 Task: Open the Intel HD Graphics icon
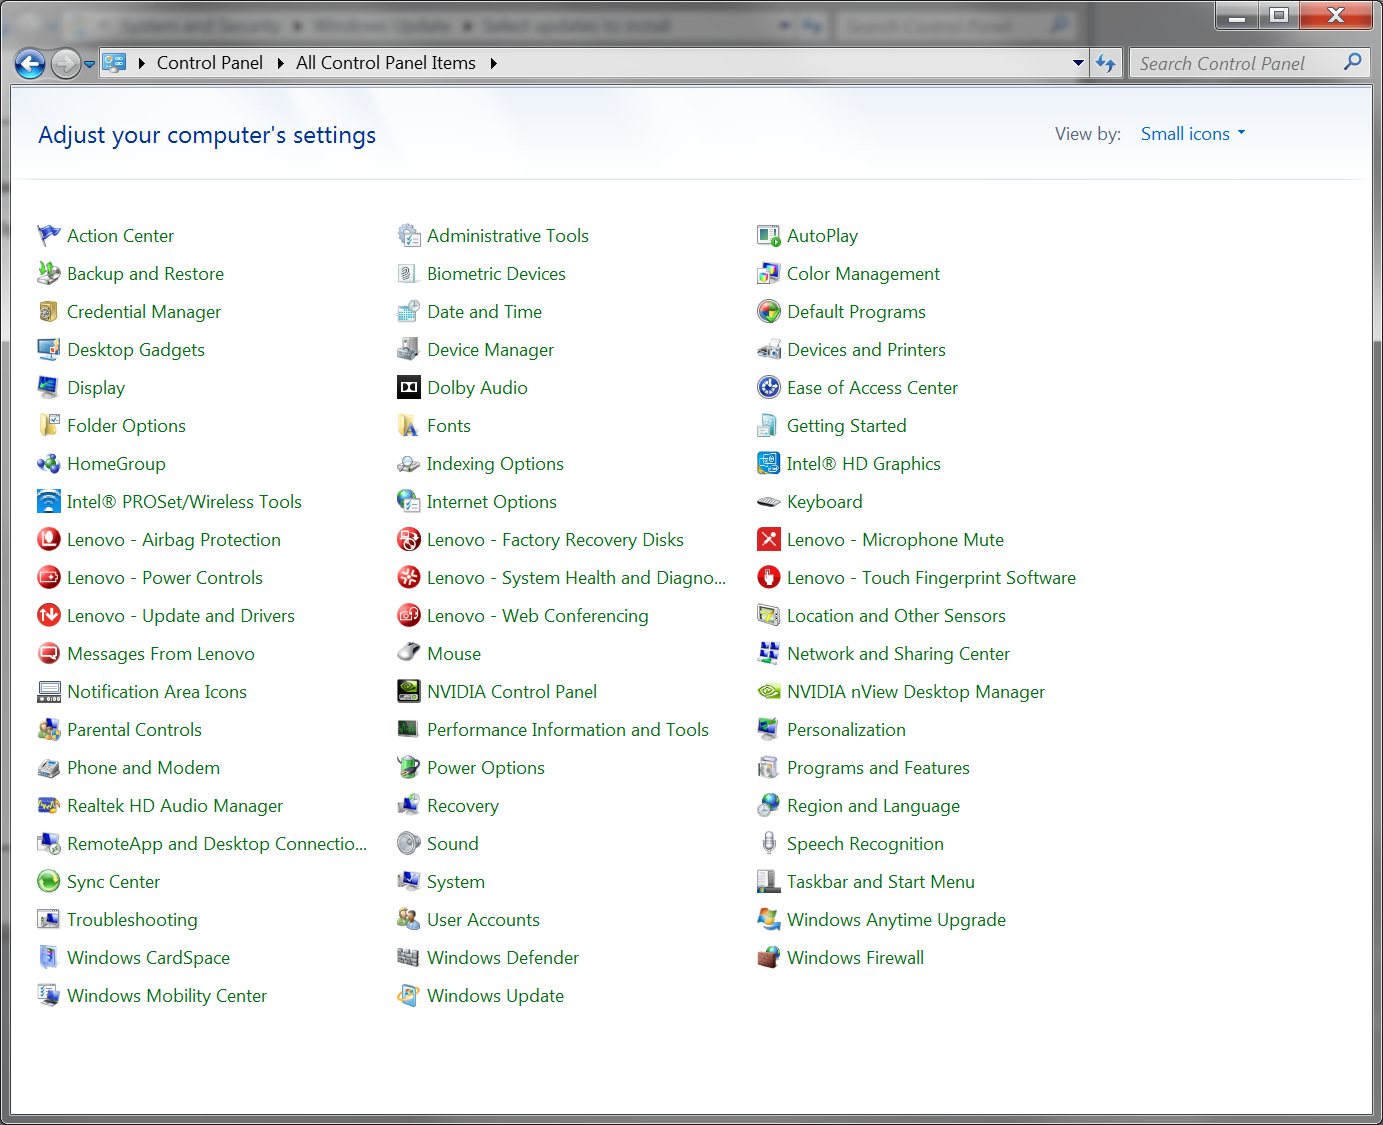[768, 464]
